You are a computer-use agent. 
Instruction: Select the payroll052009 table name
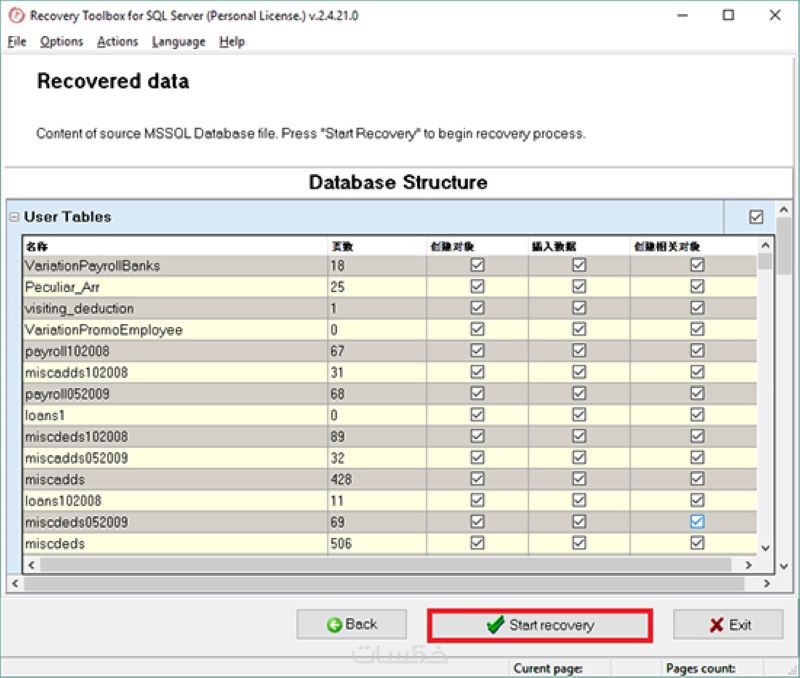67,394
